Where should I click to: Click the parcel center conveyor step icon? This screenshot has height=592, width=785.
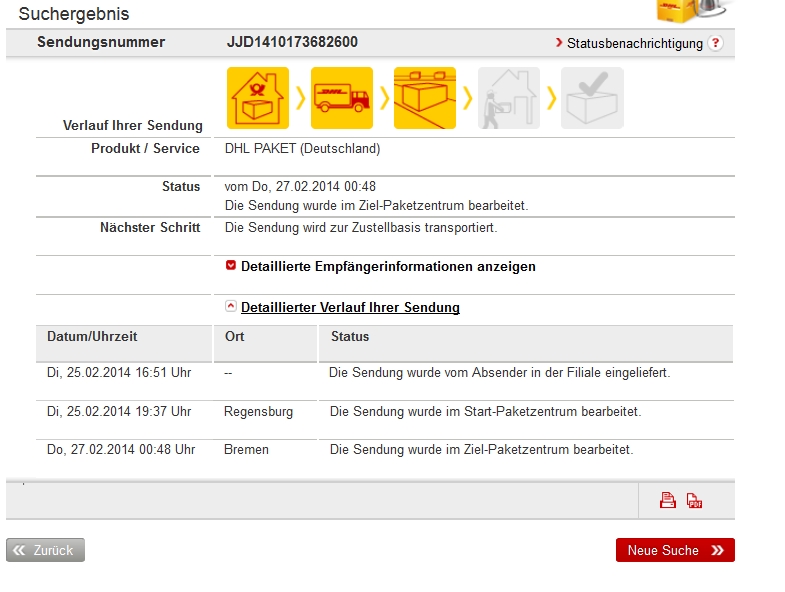pyautogui.click(x=424, y=98)
